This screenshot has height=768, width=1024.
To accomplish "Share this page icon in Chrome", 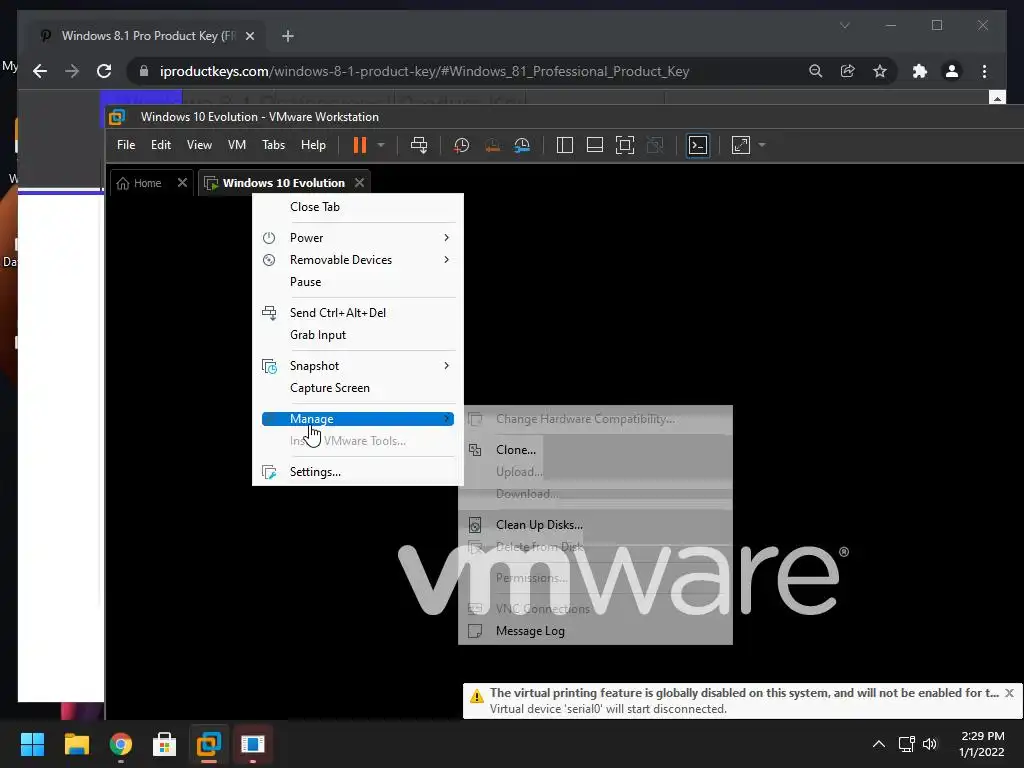I will (x=848, y=71).
